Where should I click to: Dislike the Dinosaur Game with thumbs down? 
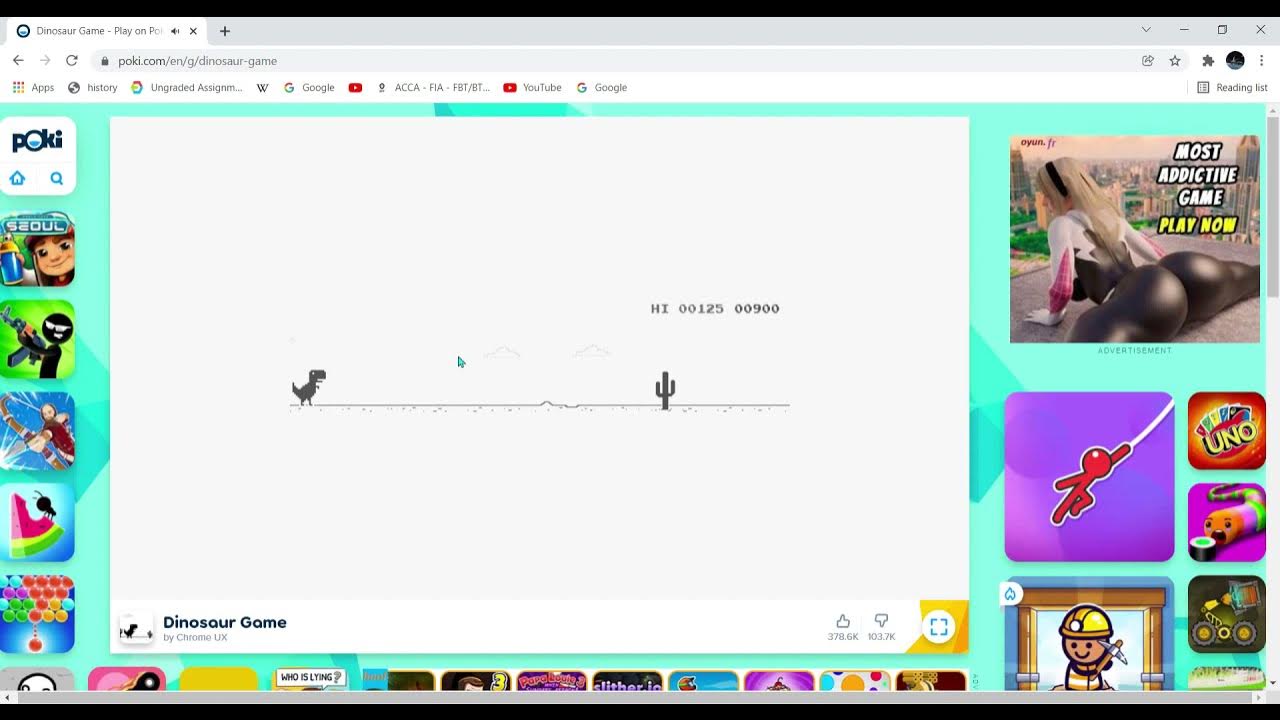tap(881, 621)
